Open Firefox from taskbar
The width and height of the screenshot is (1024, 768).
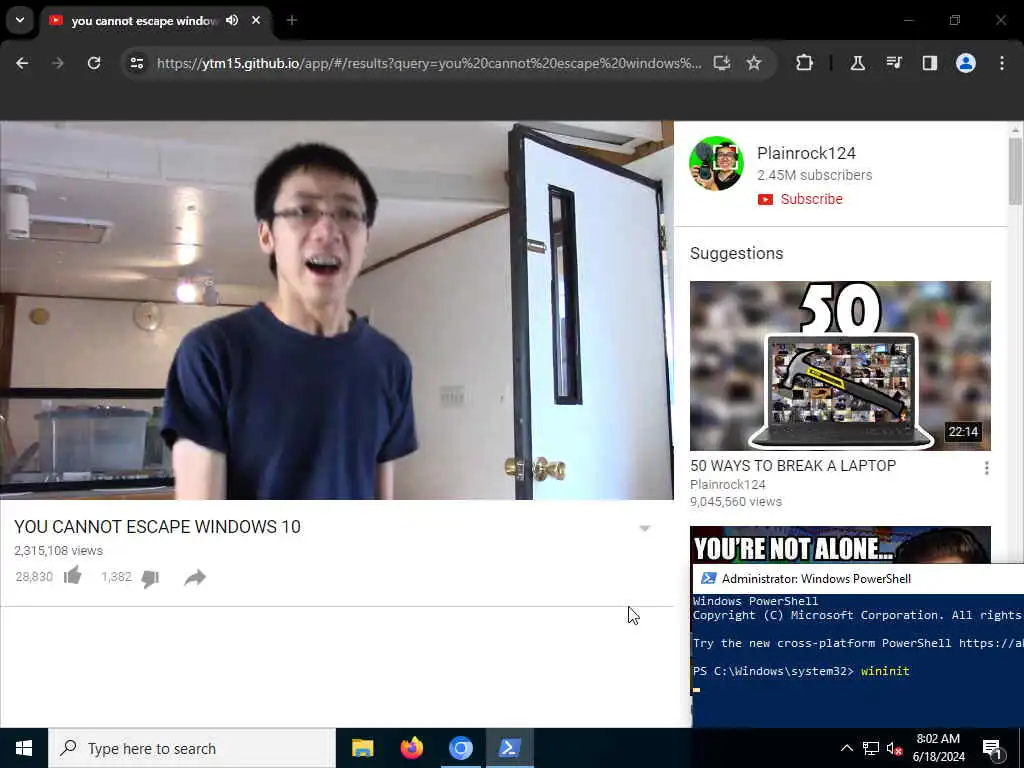pyautogui.click(x=411, y=748)
